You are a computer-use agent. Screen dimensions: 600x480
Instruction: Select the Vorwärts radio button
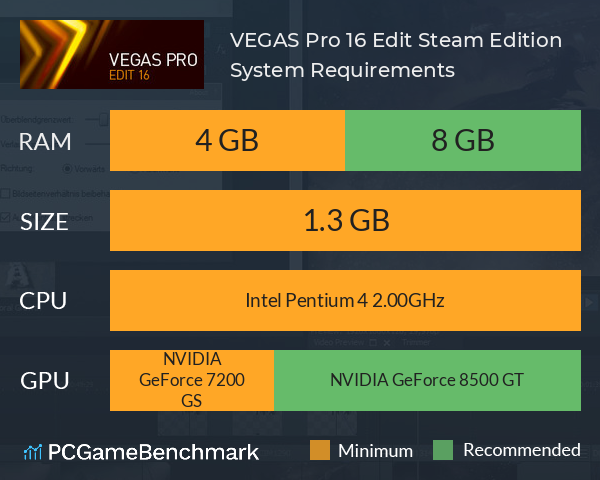pos(67,169)
